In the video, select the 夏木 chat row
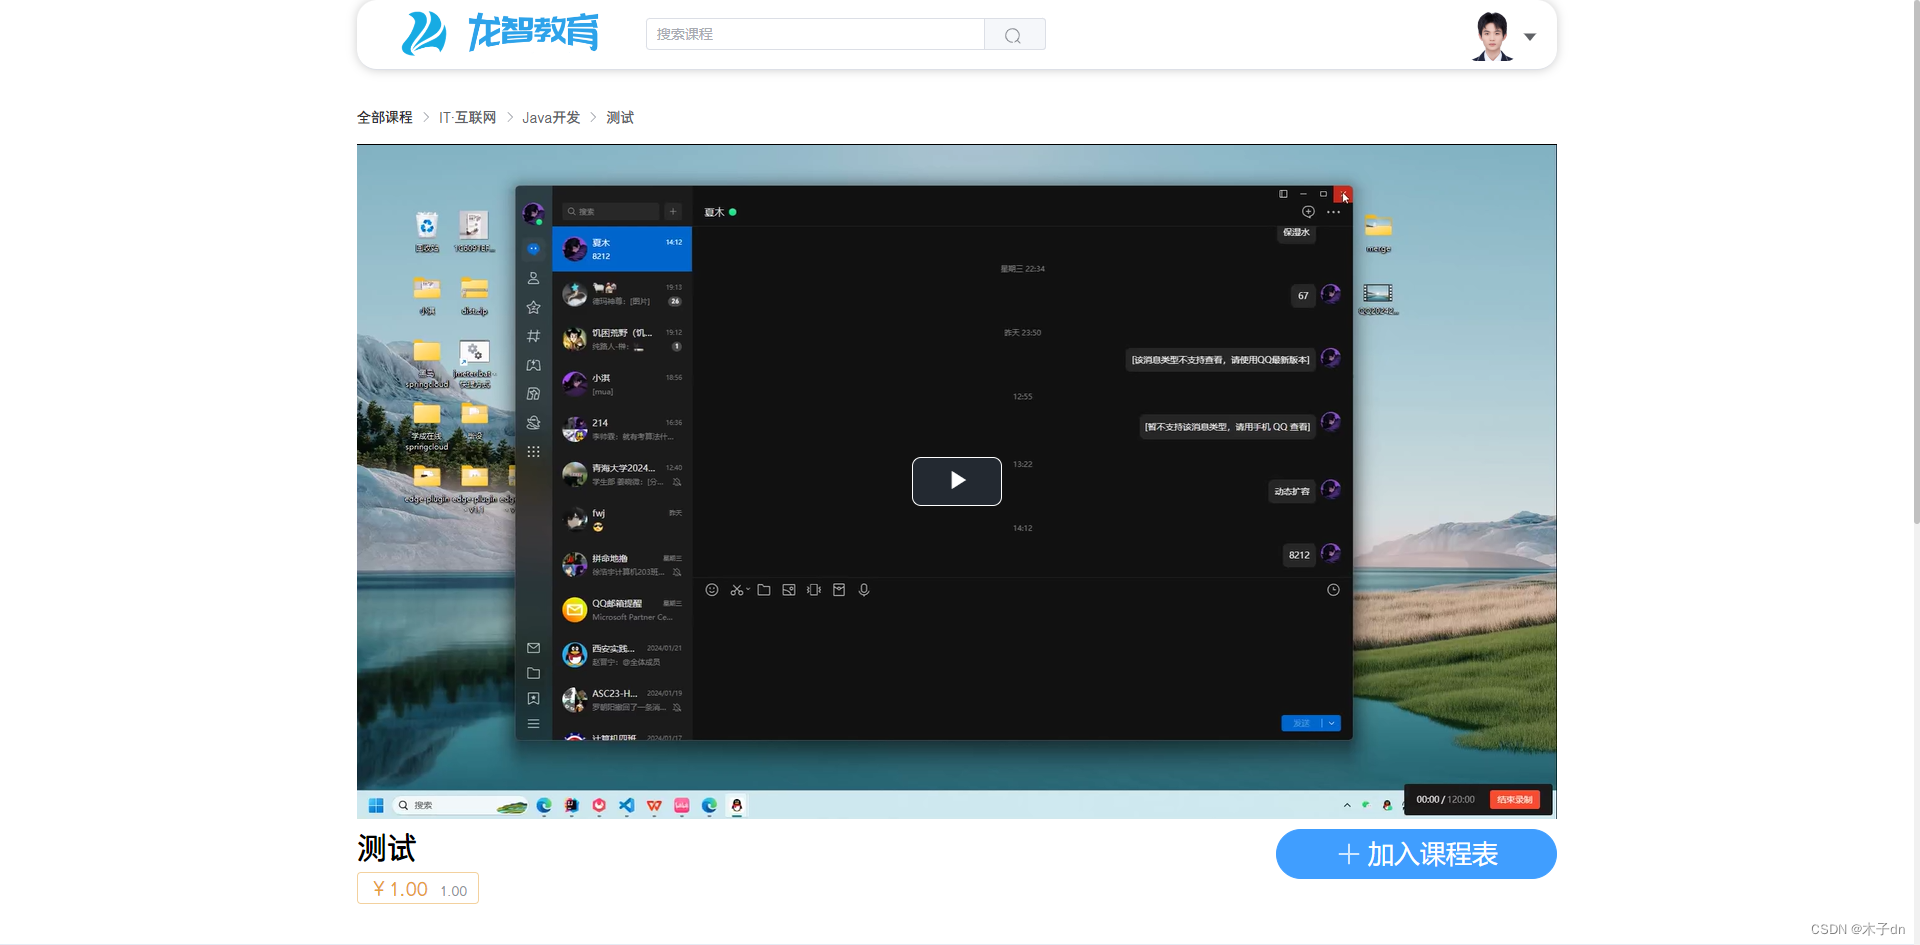The height and width of the screenshot is (945, 1920). [622, 249]
